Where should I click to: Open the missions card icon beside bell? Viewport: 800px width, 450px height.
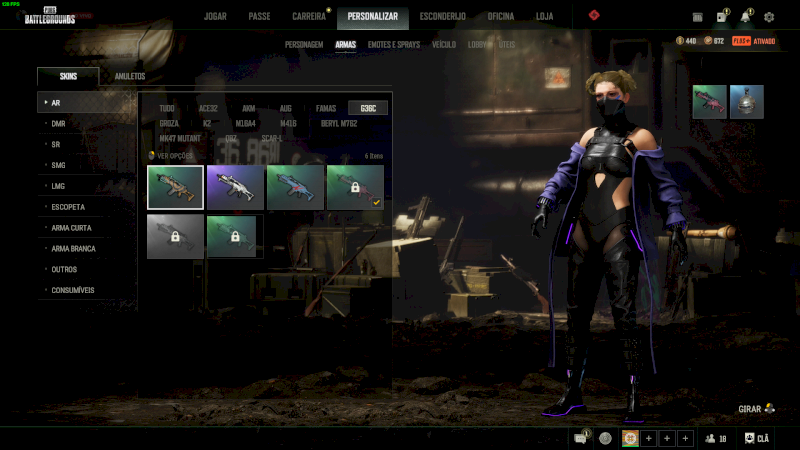click(x=721, y=17)
